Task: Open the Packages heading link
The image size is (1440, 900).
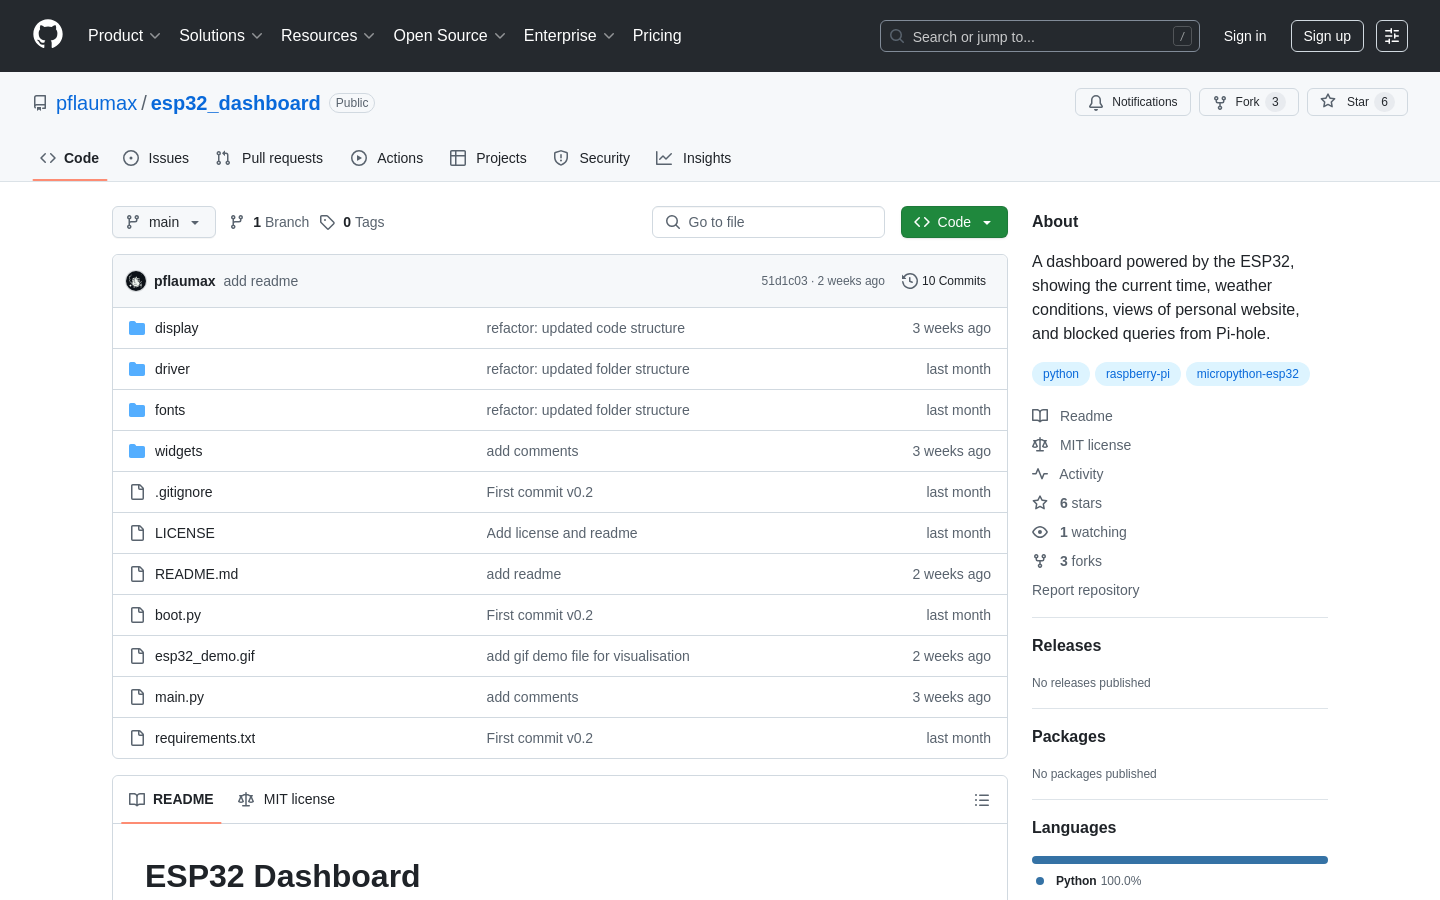Action: [1069, 737]
